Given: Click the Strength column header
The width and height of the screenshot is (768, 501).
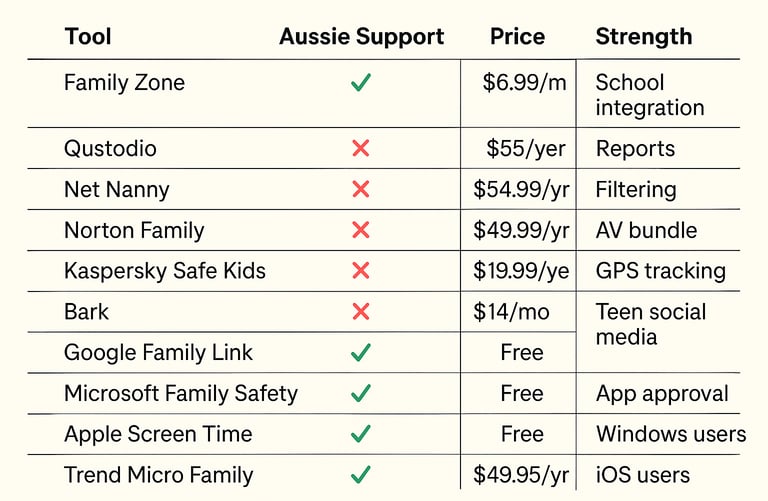Looking at the screenshot, I should coord(644,37).
